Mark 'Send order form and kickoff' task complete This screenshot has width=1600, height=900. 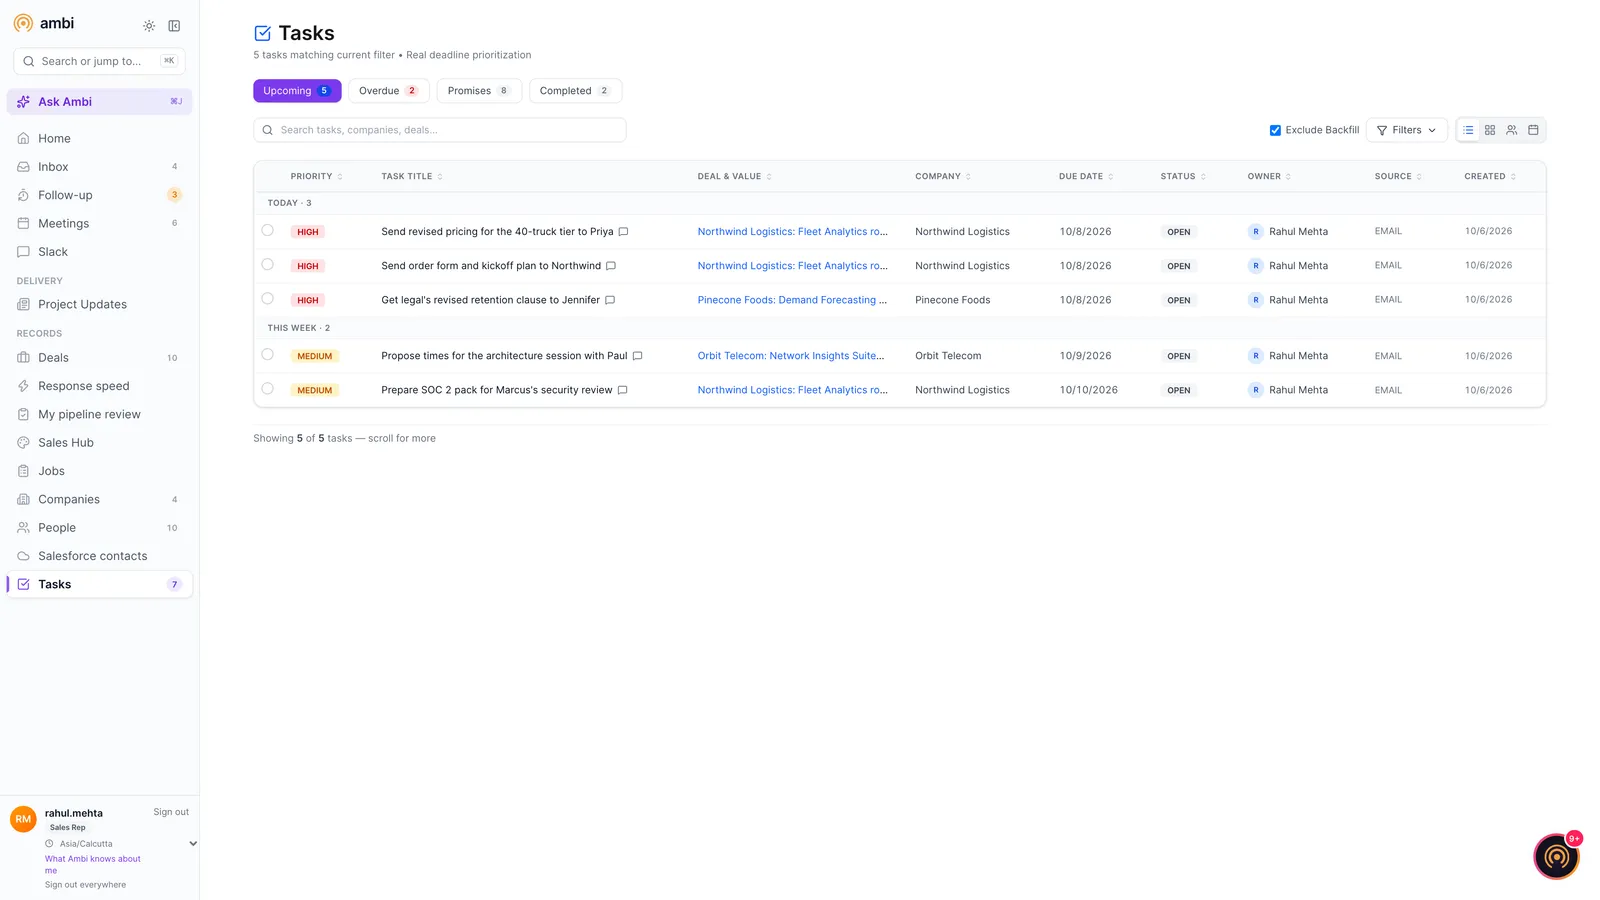(267, 265)
